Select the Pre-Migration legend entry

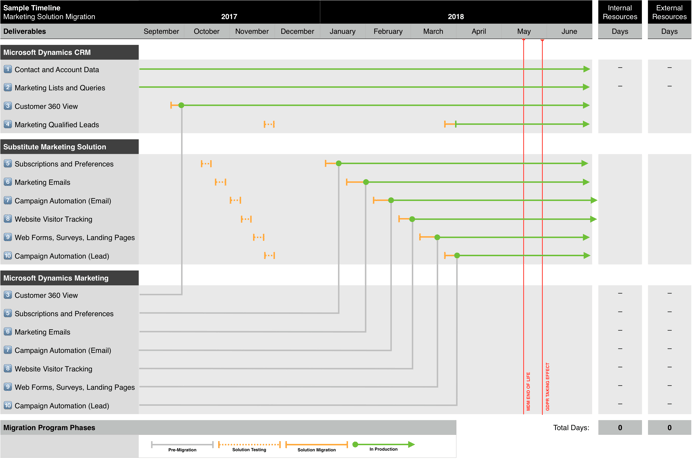coord(182,446)
